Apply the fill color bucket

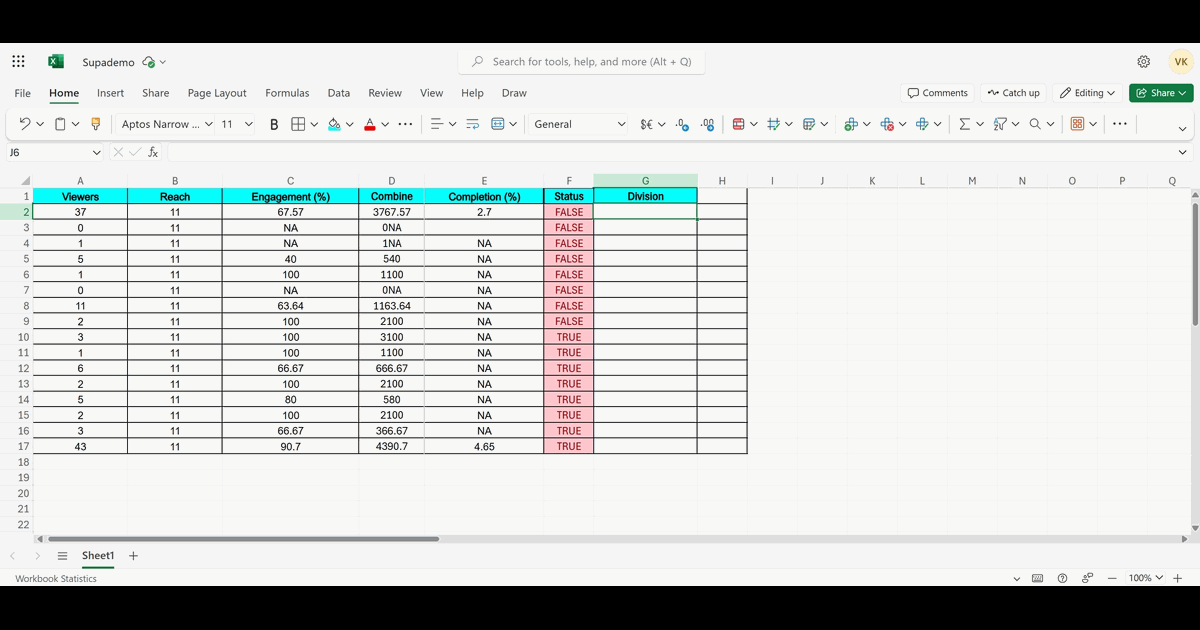point(334,124)
